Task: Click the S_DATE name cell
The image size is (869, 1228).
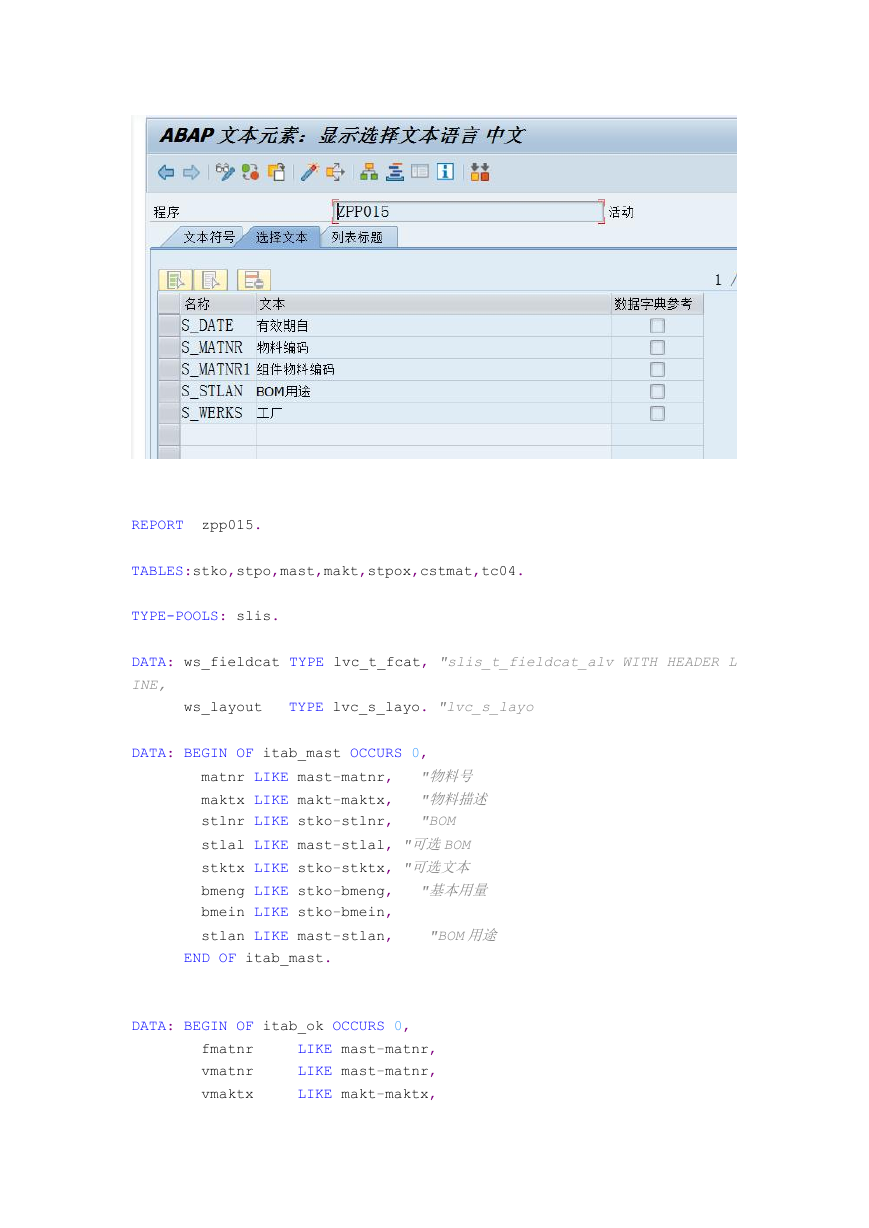Action: click(x=218, y=326)
